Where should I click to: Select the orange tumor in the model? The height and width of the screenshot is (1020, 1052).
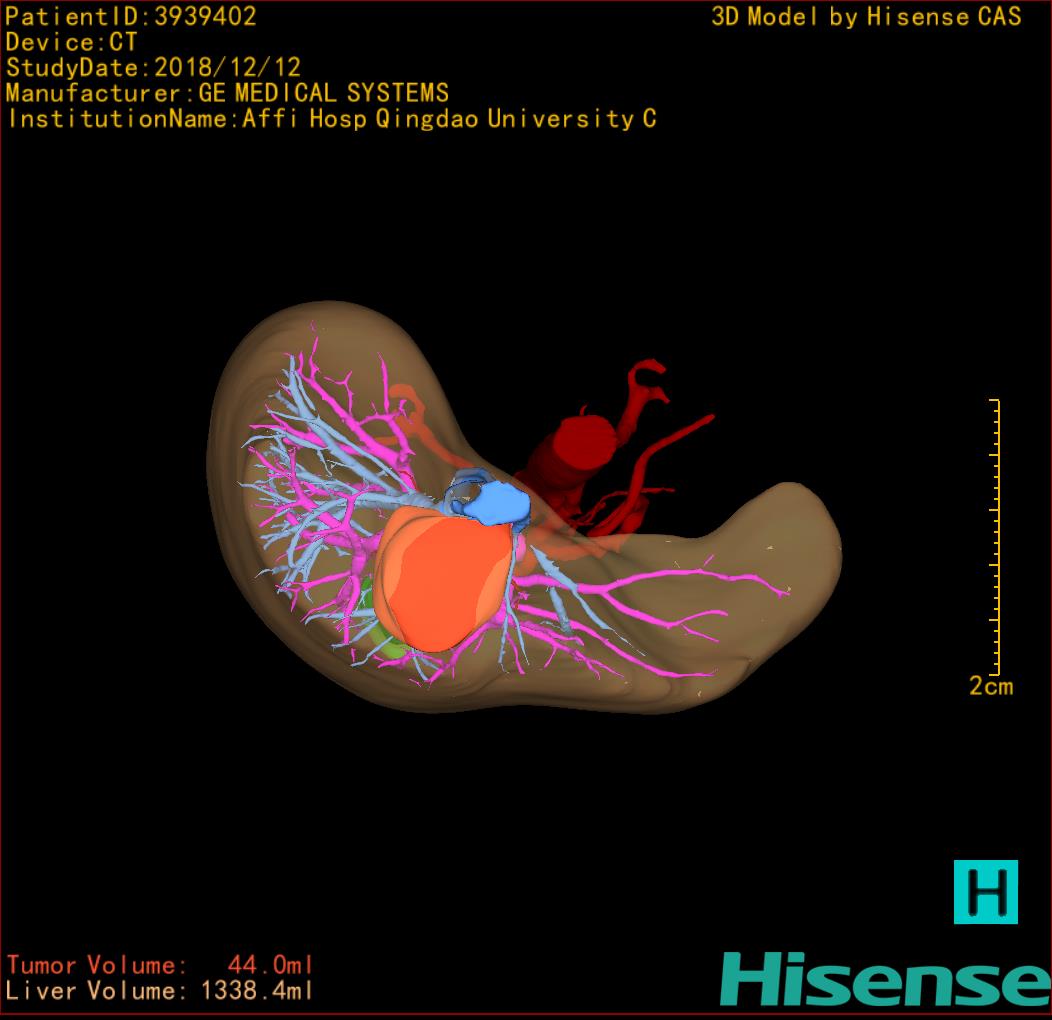[x=440, y=580]
